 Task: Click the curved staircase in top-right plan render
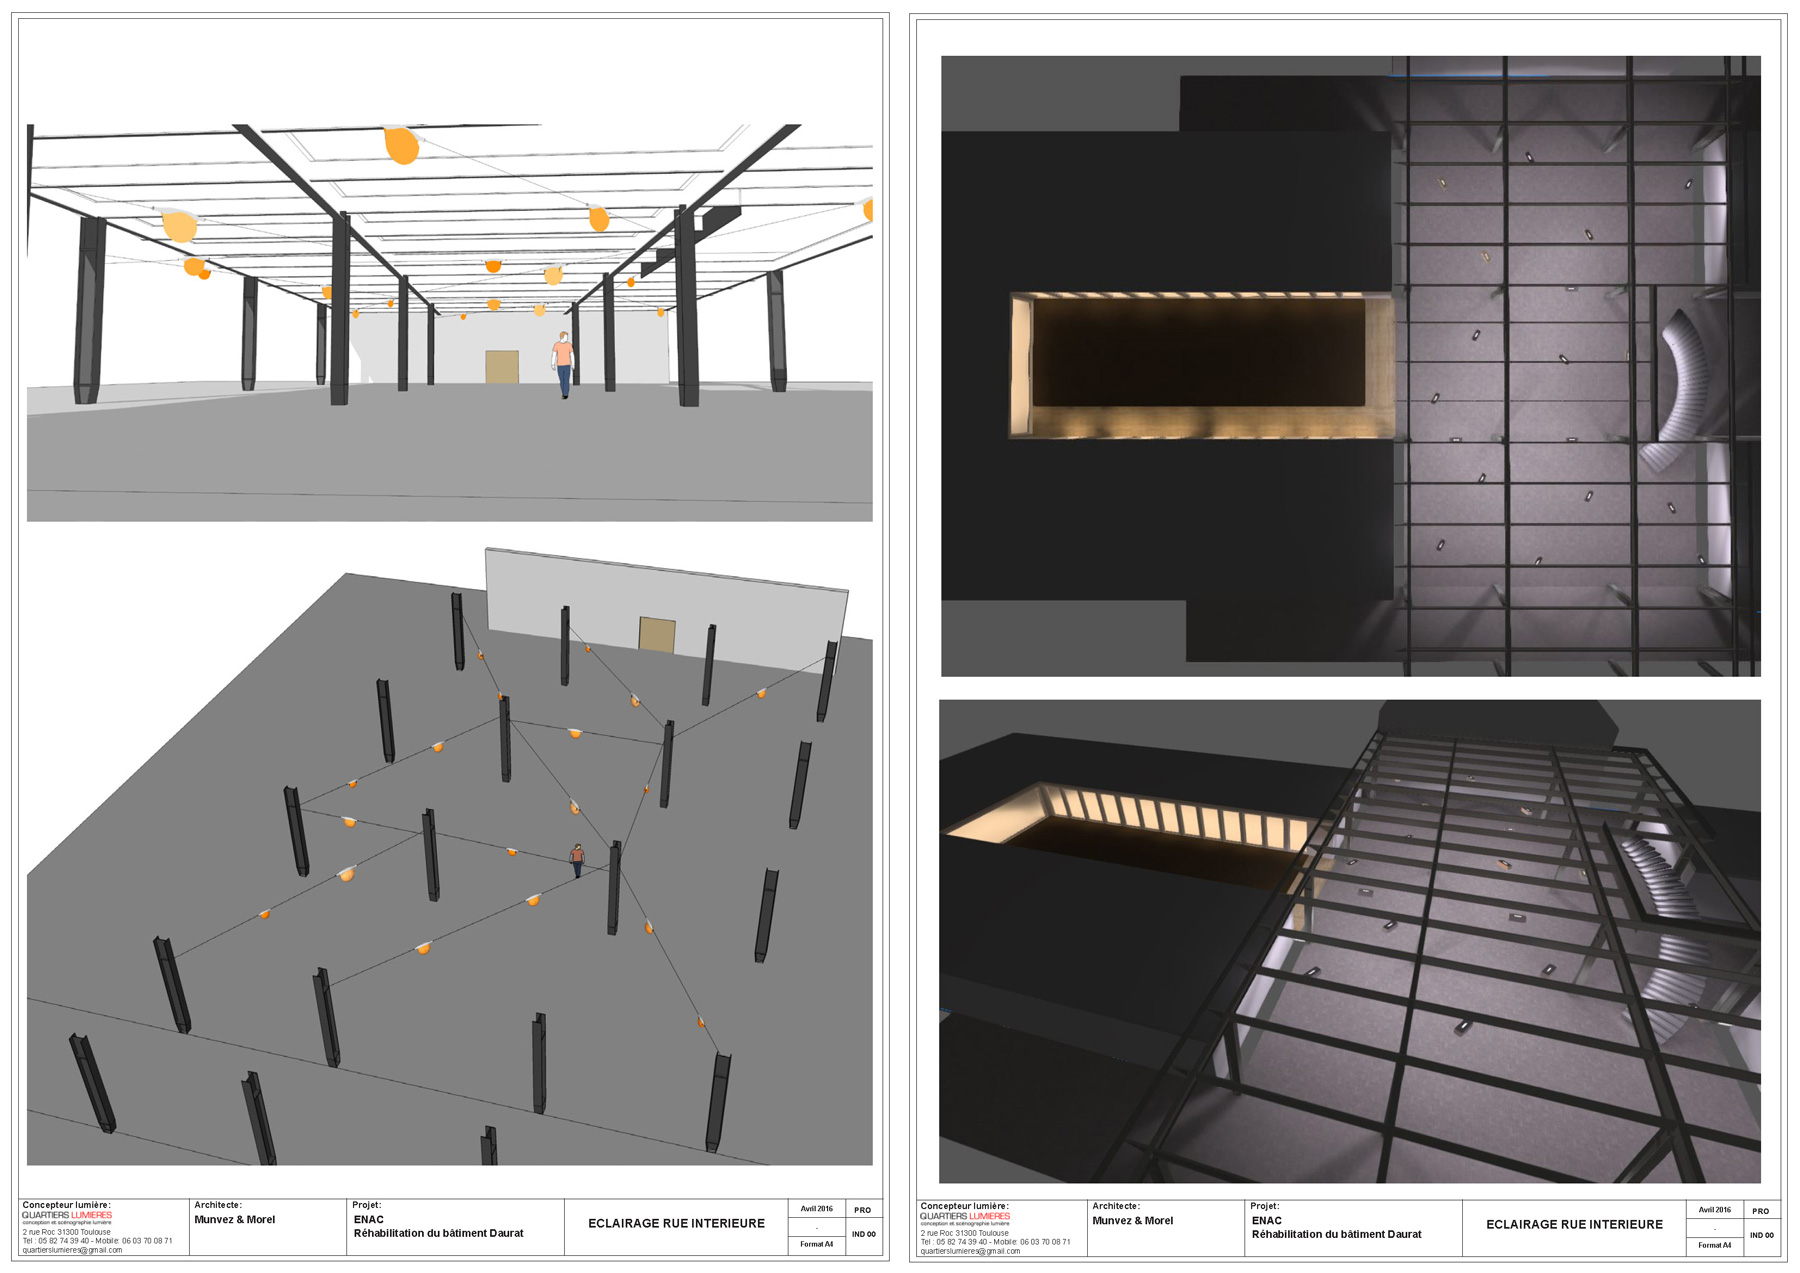click(1681, 392)
